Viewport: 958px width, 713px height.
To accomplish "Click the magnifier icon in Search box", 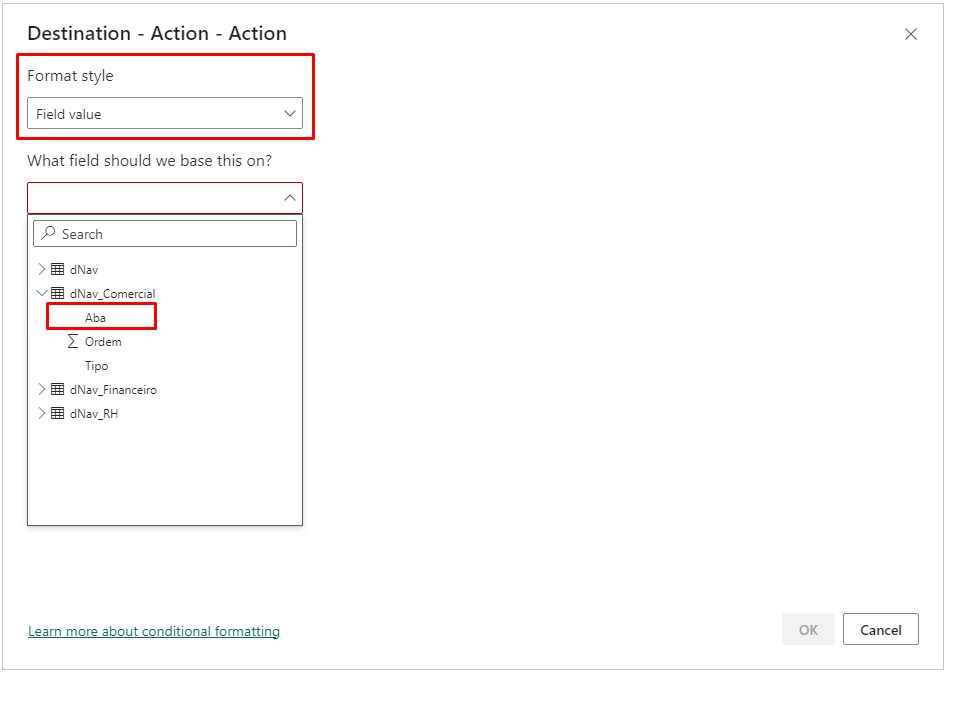I will point(48,234).
